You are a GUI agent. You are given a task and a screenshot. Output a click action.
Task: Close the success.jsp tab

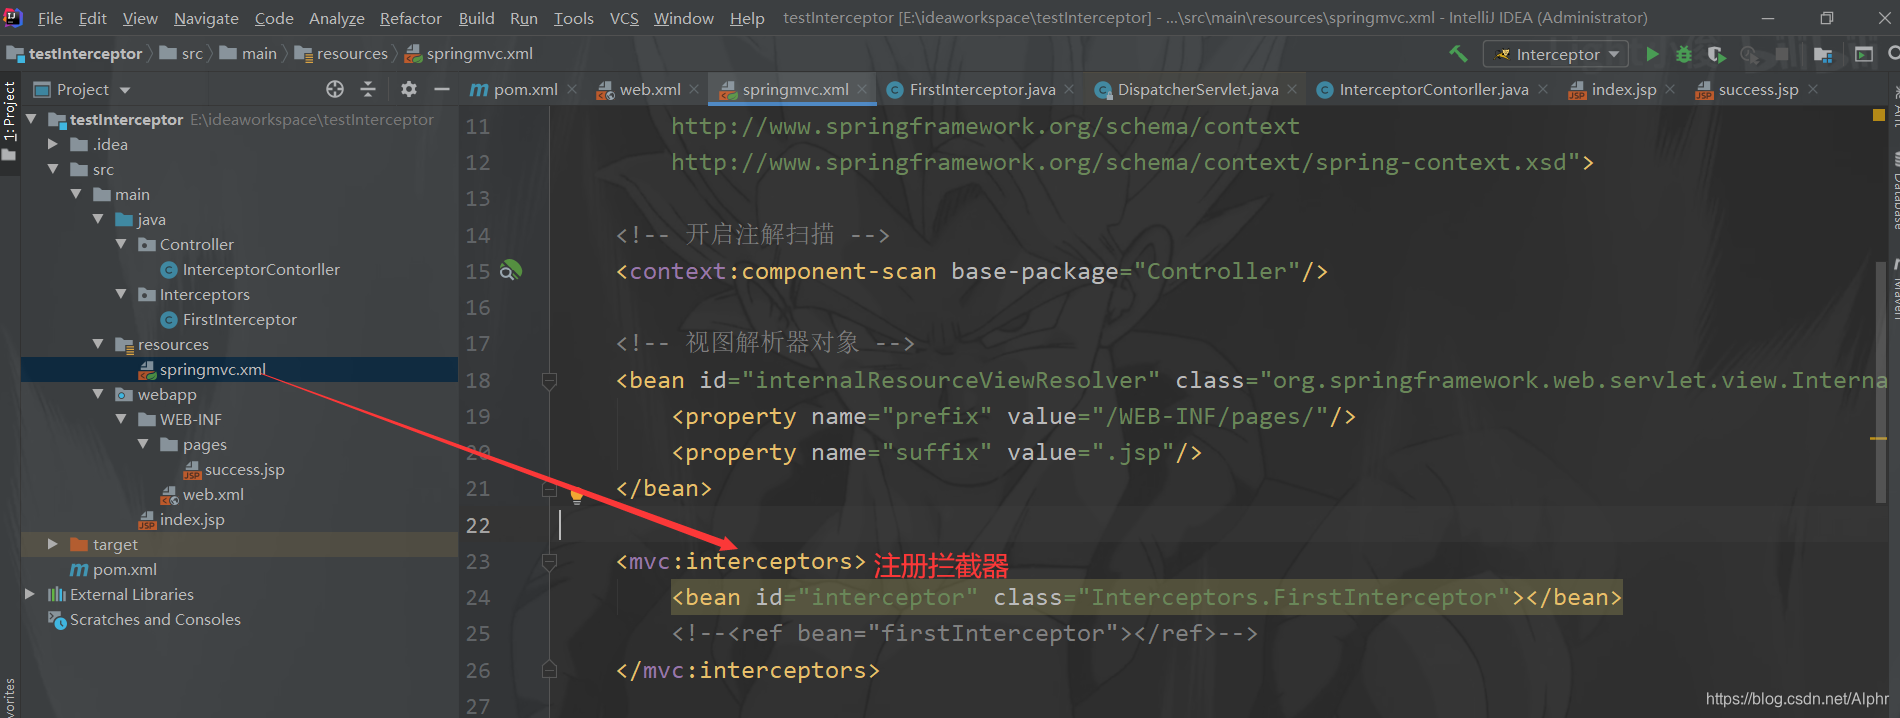(1813, 90)
